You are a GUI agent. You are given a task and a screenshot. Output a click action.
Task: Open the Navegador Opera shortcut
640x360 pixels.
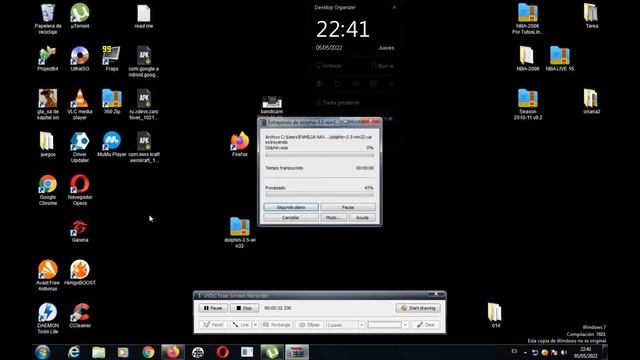click(80, 190)
